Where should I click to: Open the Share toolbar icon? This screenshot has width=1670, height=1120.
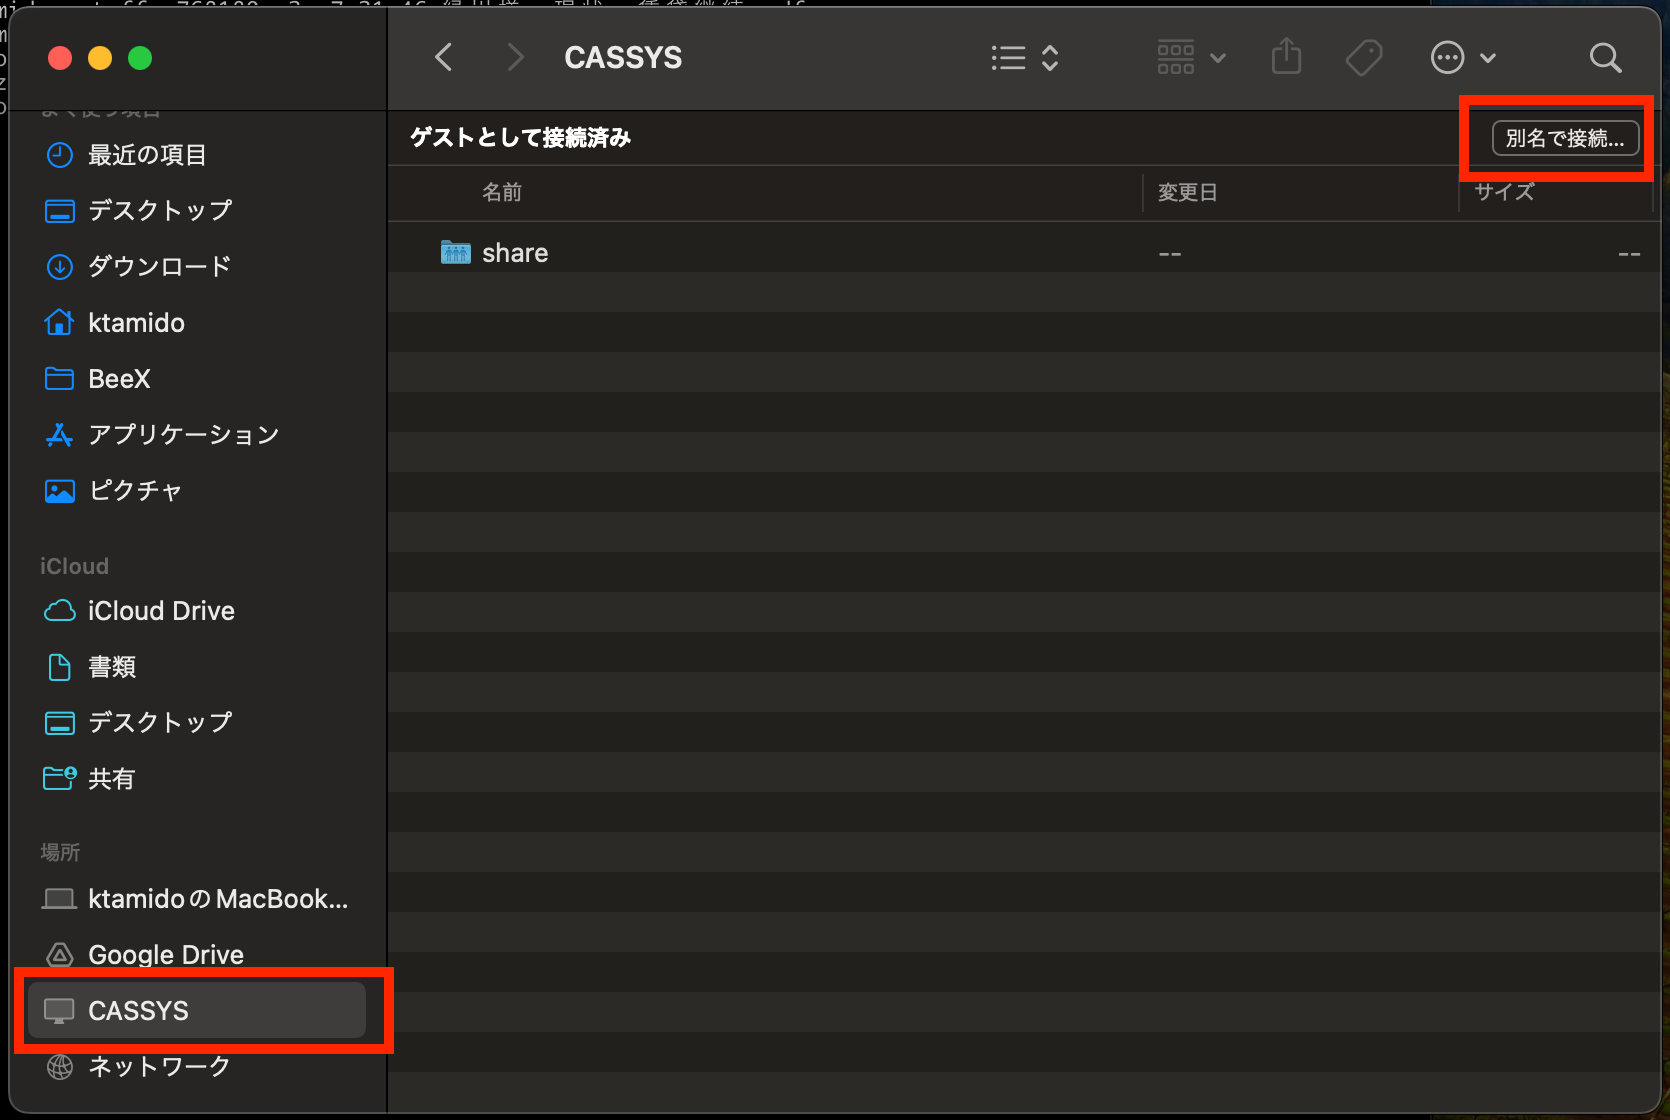pyautogui.click(x=1286, y=57)
